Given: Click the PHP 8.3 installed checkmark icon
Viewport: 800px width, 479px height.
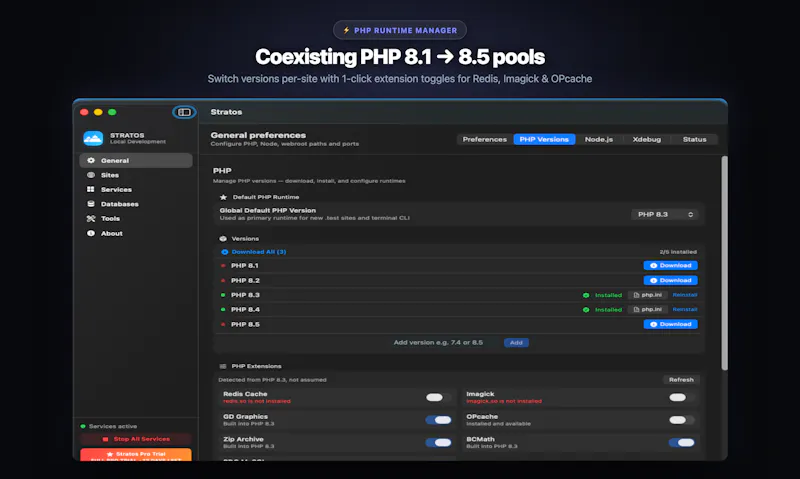Looking at the screenshot, I should pos(586,295).
